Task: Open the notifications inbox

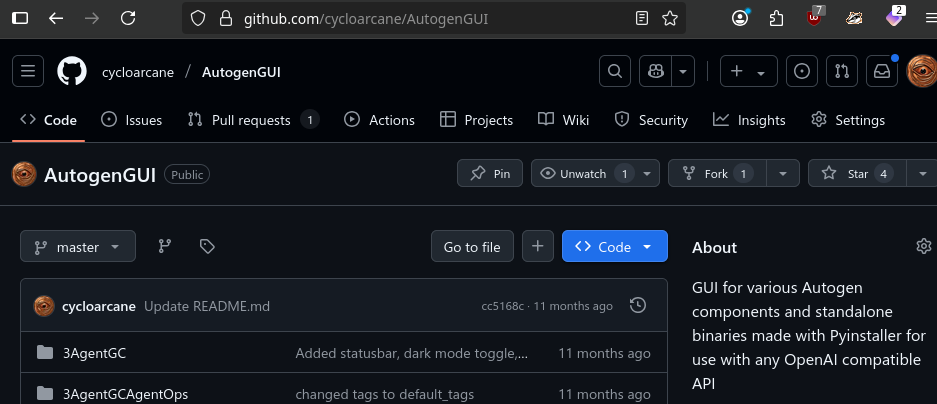Action: [882, 71]
